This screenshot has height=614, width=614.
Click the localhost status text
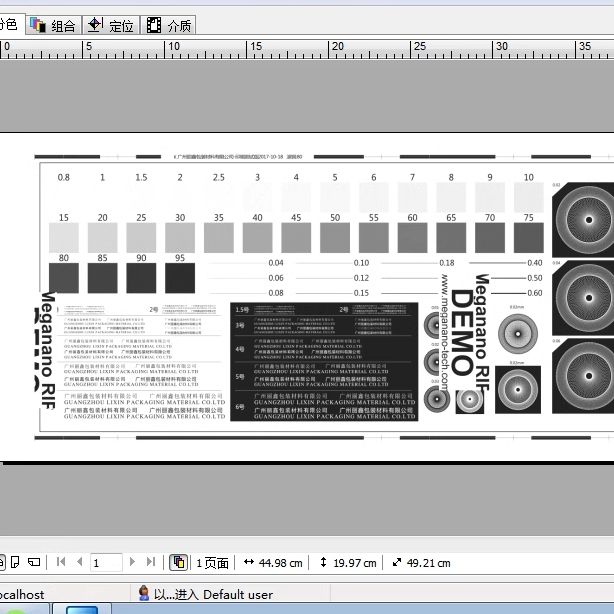pos(22,594)
